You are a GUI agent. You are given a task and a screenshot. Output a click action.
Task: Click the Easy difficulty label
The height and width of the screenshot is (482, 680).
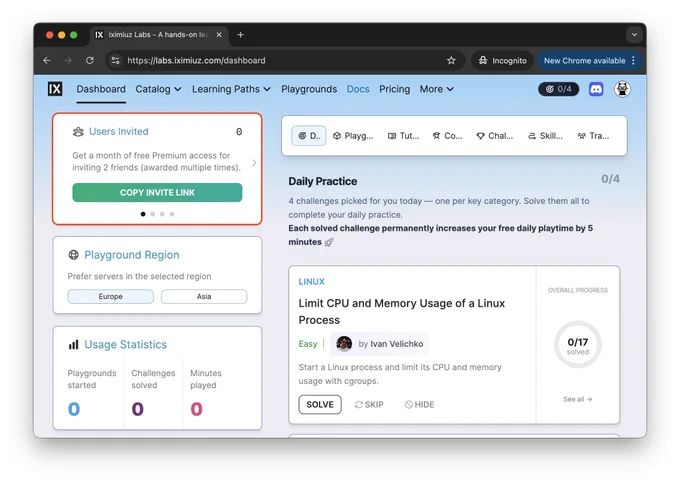tap(308, 344)
